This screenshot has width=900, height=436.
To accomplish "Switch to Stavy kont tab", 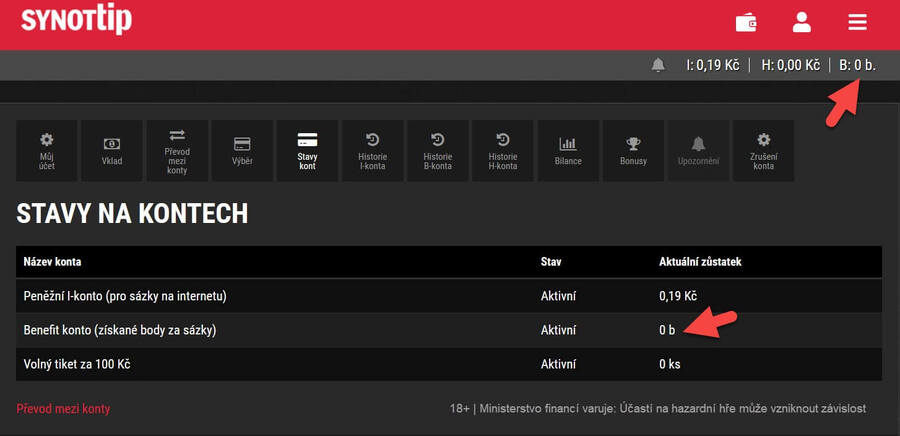I will coord(307,150).
